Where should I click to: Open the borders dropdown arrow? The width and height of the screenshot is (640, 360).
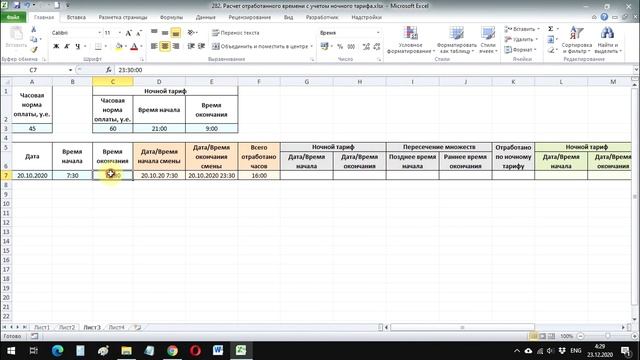tap(105, 47)
